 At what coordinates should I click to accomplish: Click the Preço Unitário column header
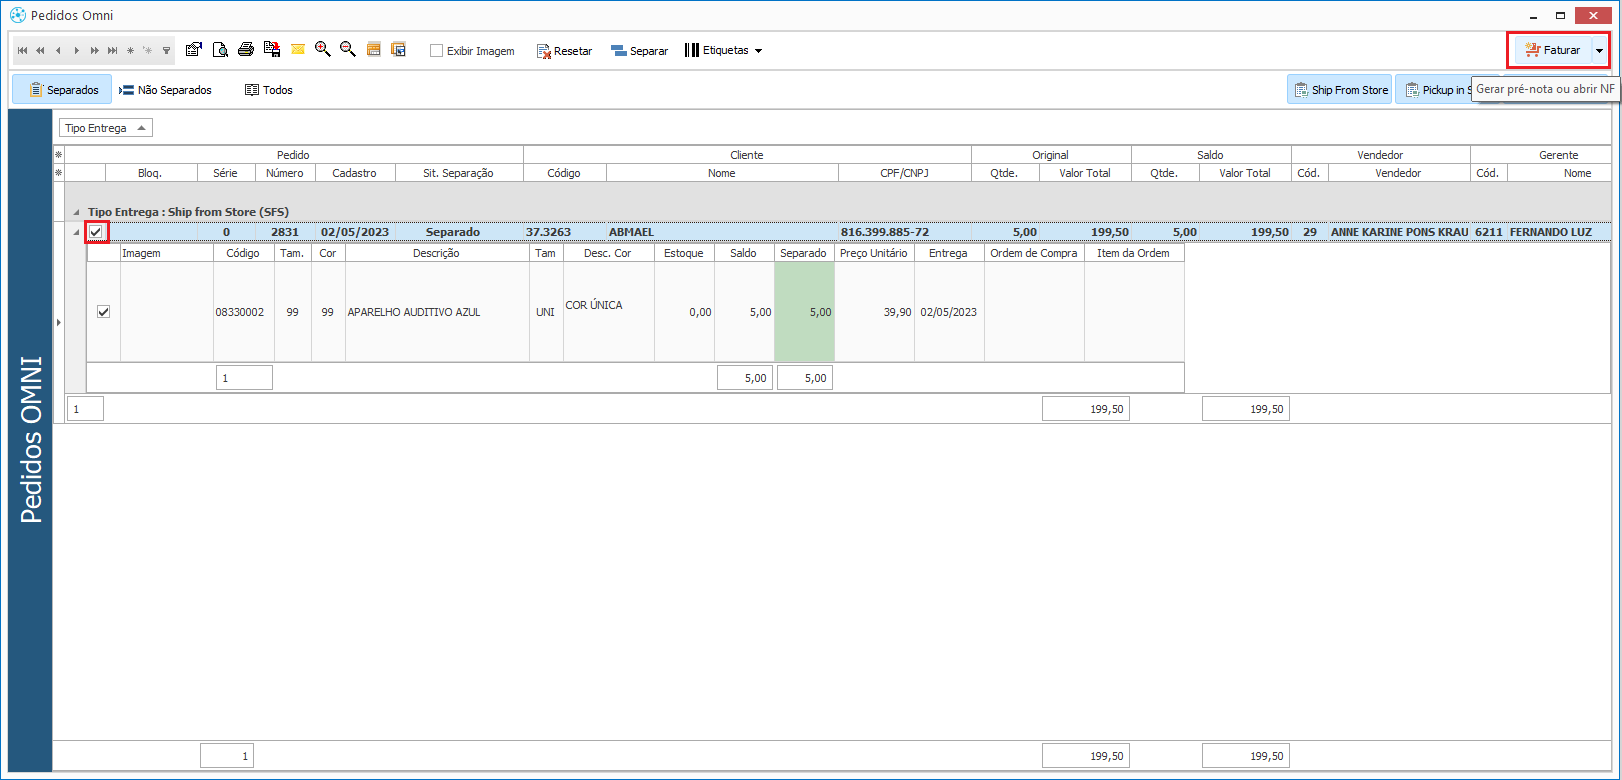874,253
